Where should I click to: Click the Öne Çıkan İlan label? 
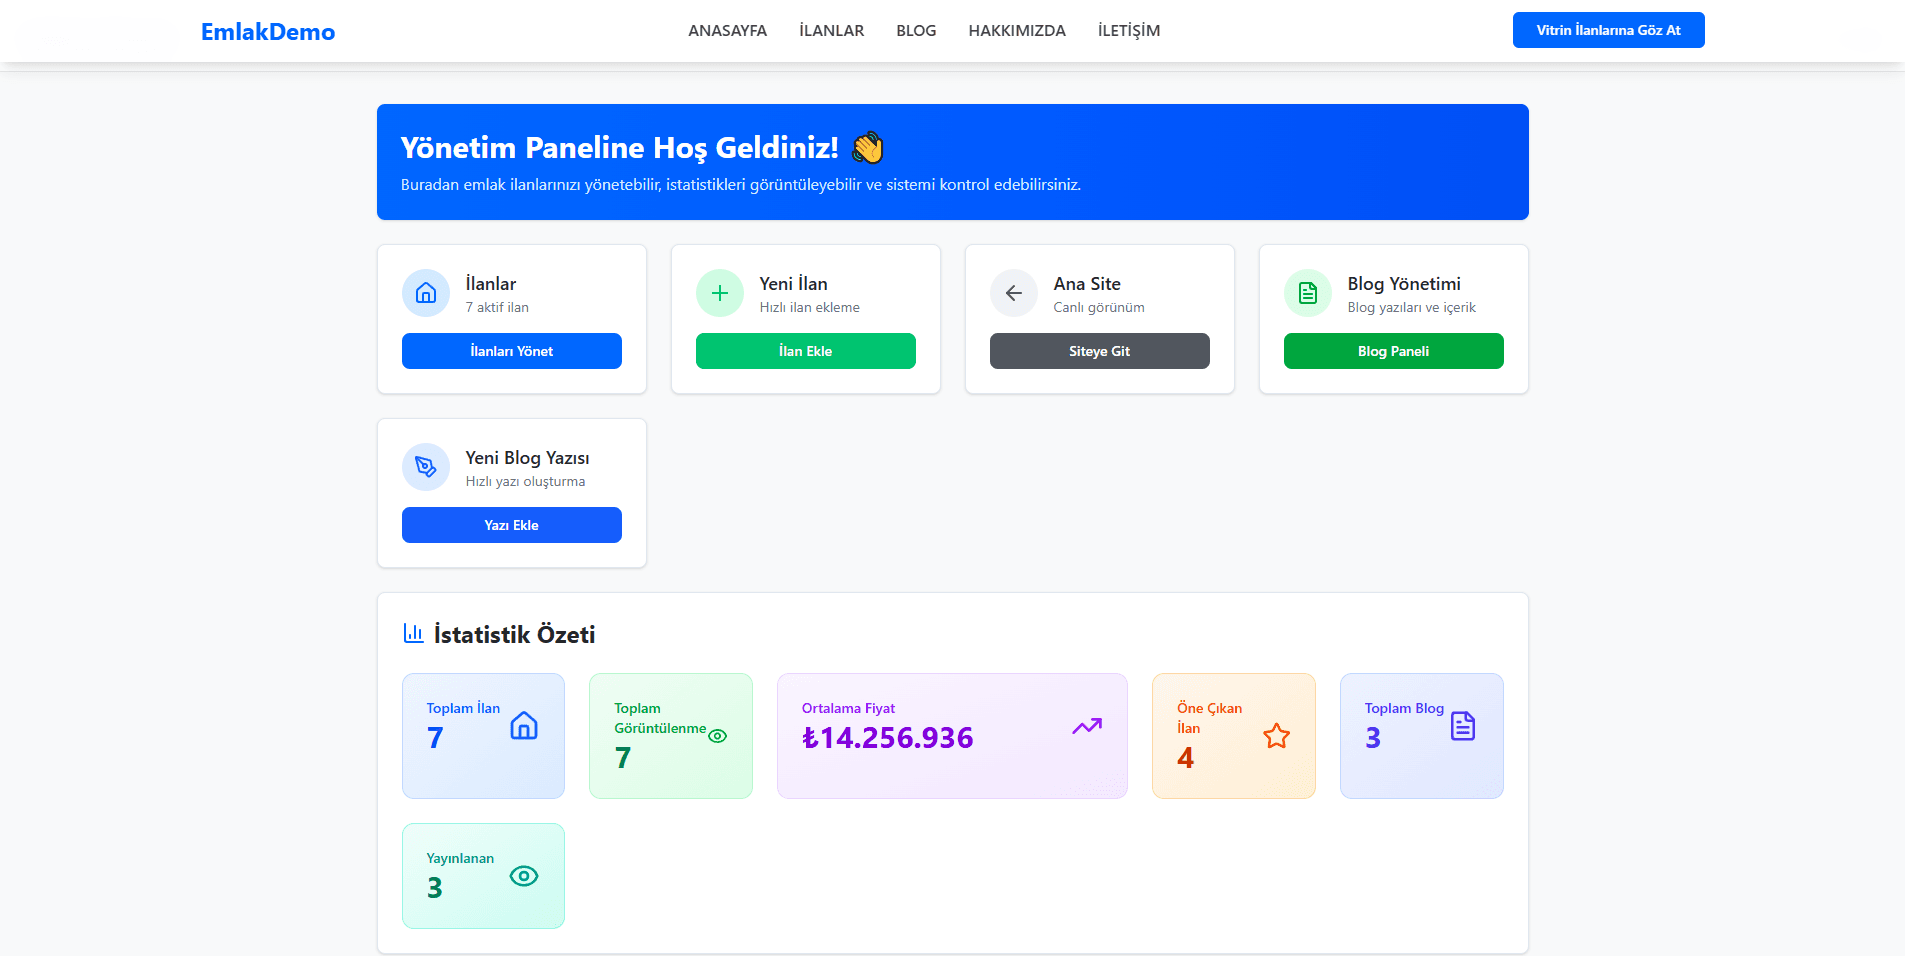(1209, 718)
